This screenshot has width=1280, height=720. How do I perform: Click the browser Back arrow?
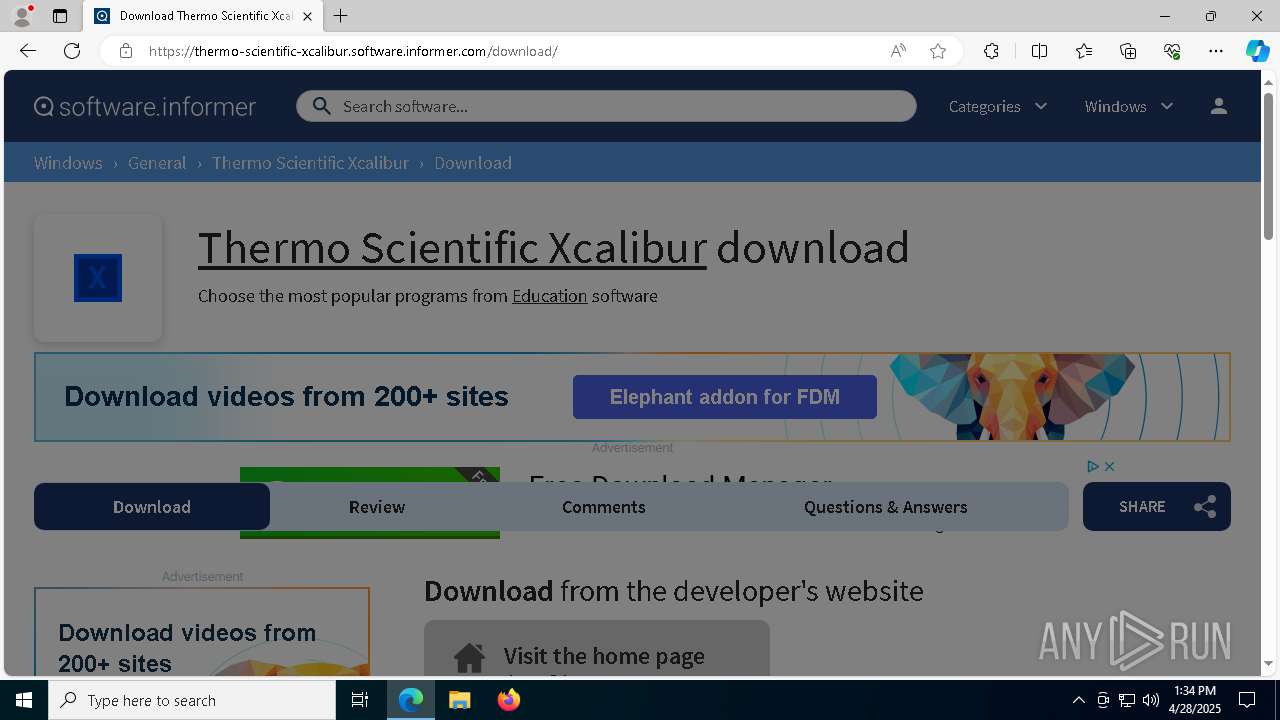pyautogui.click(x=28, y=51)
